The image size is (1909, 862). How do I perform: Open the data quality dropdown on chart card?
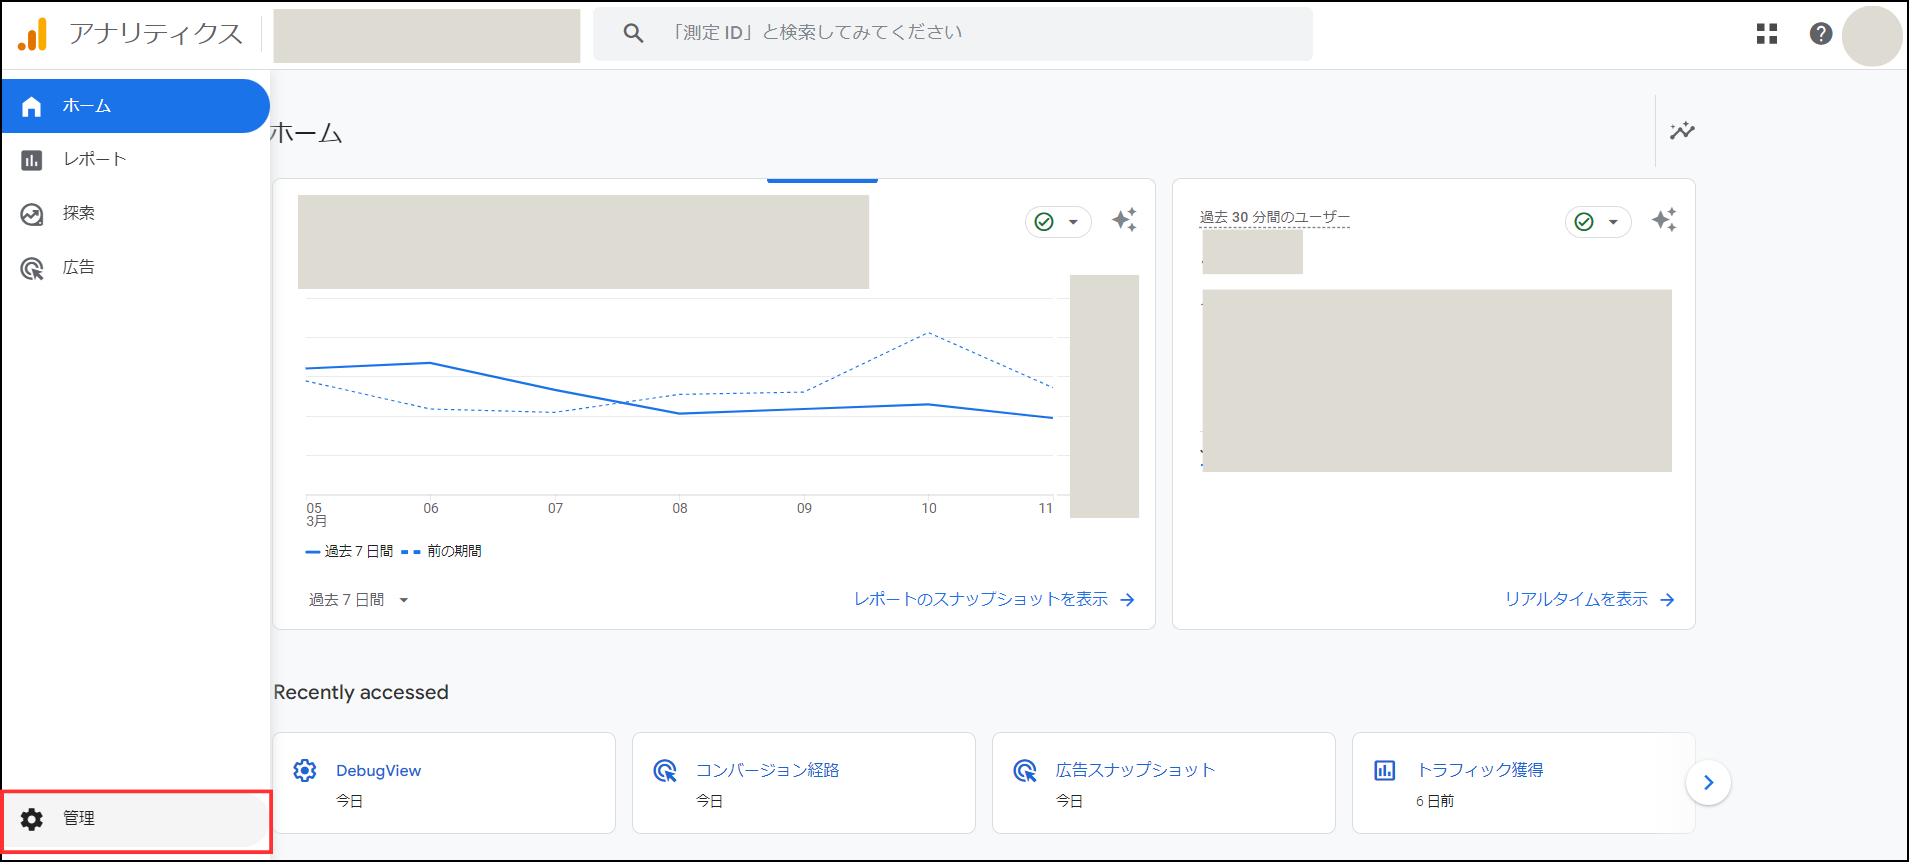[x=1058, y=222]
